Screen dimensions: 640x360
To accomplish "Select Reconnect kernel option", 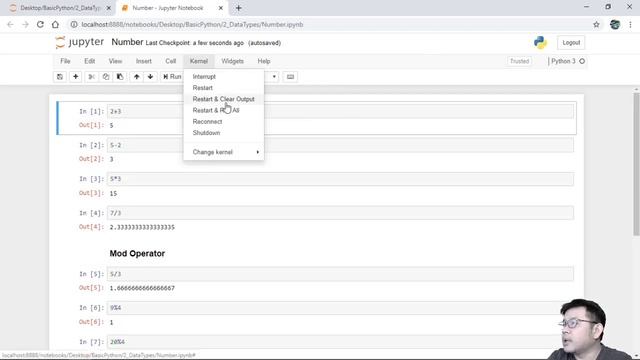I will (224, 122).
